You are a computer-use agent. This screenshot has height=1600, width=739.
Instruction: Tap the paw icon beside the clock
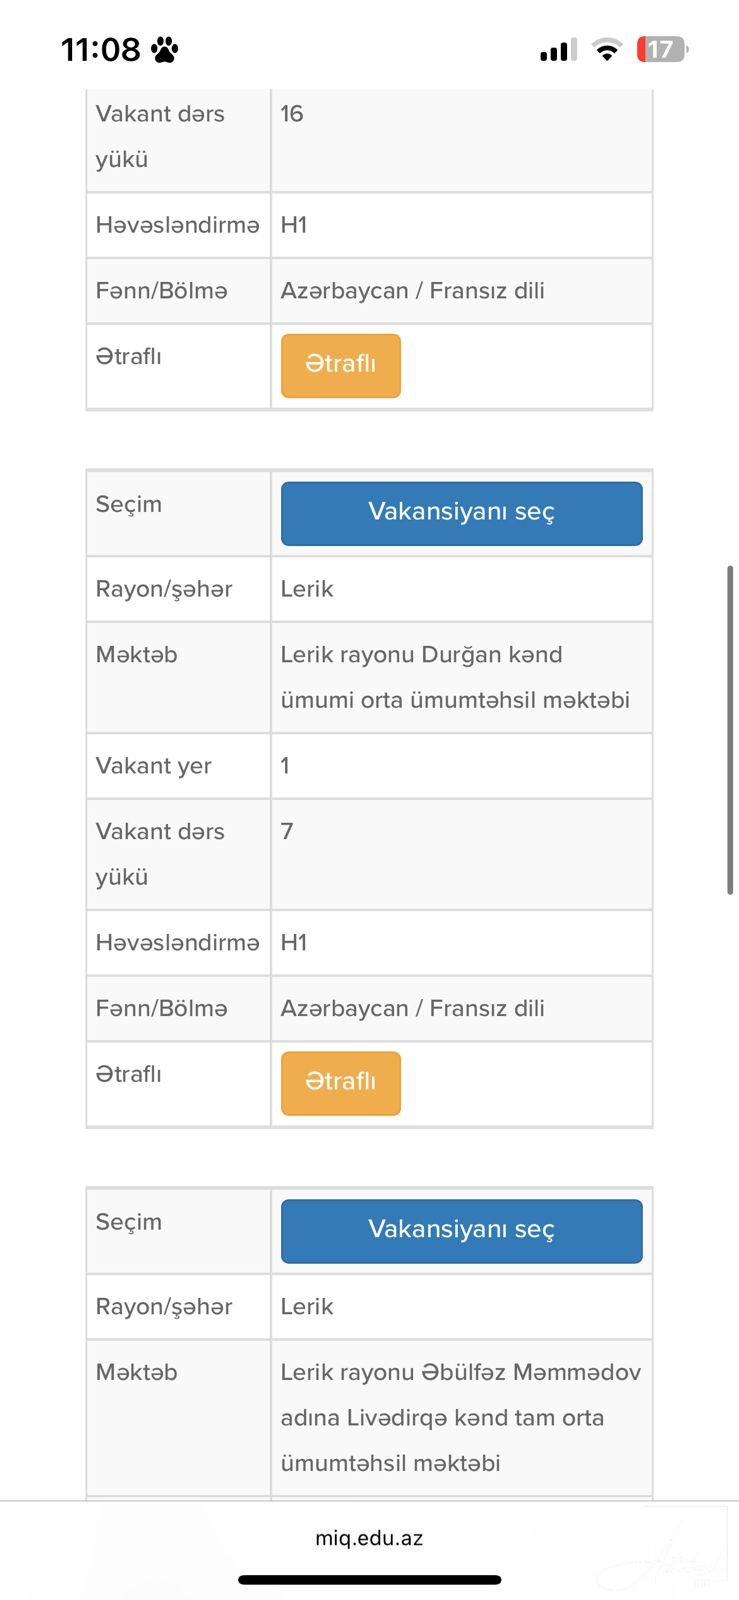(164, 49)
